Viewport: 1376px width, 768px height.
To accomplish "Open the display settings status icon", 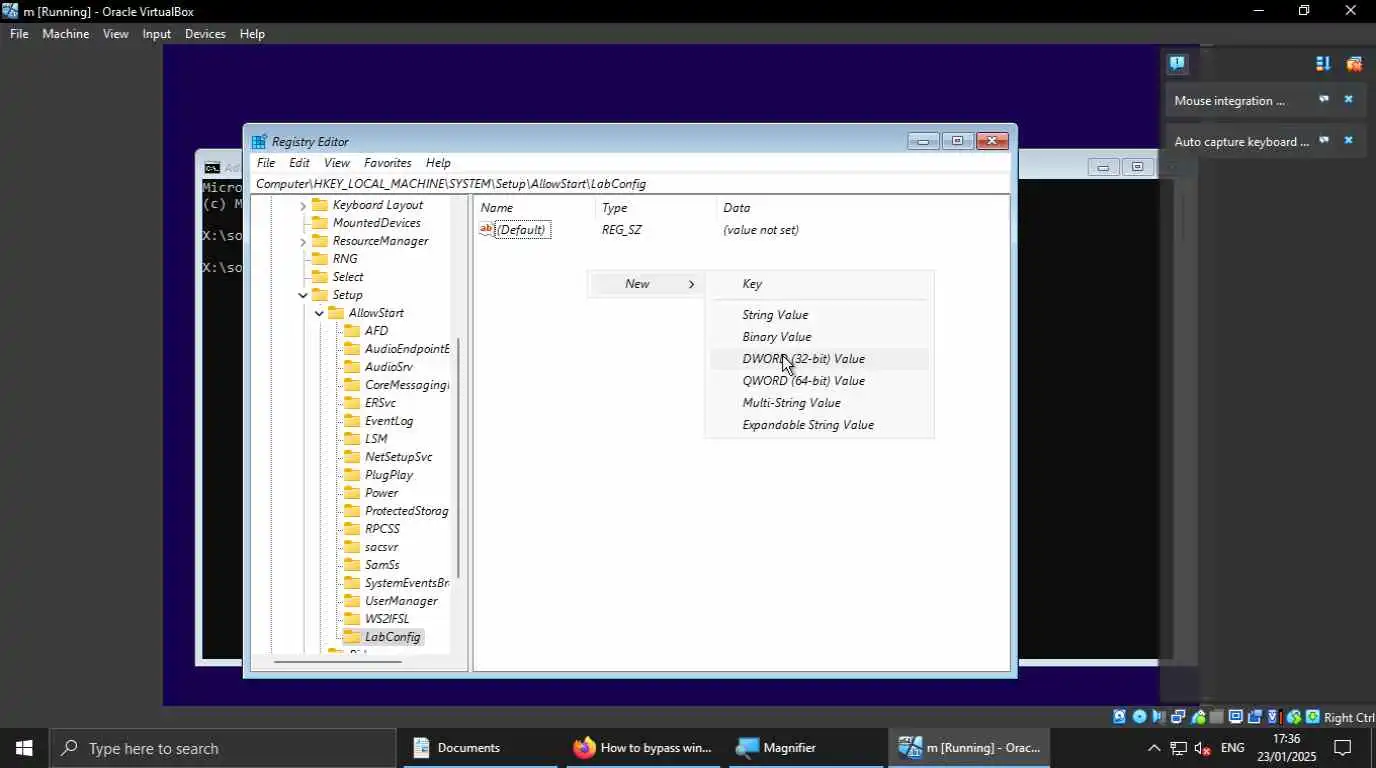I will click(1235, 717).
